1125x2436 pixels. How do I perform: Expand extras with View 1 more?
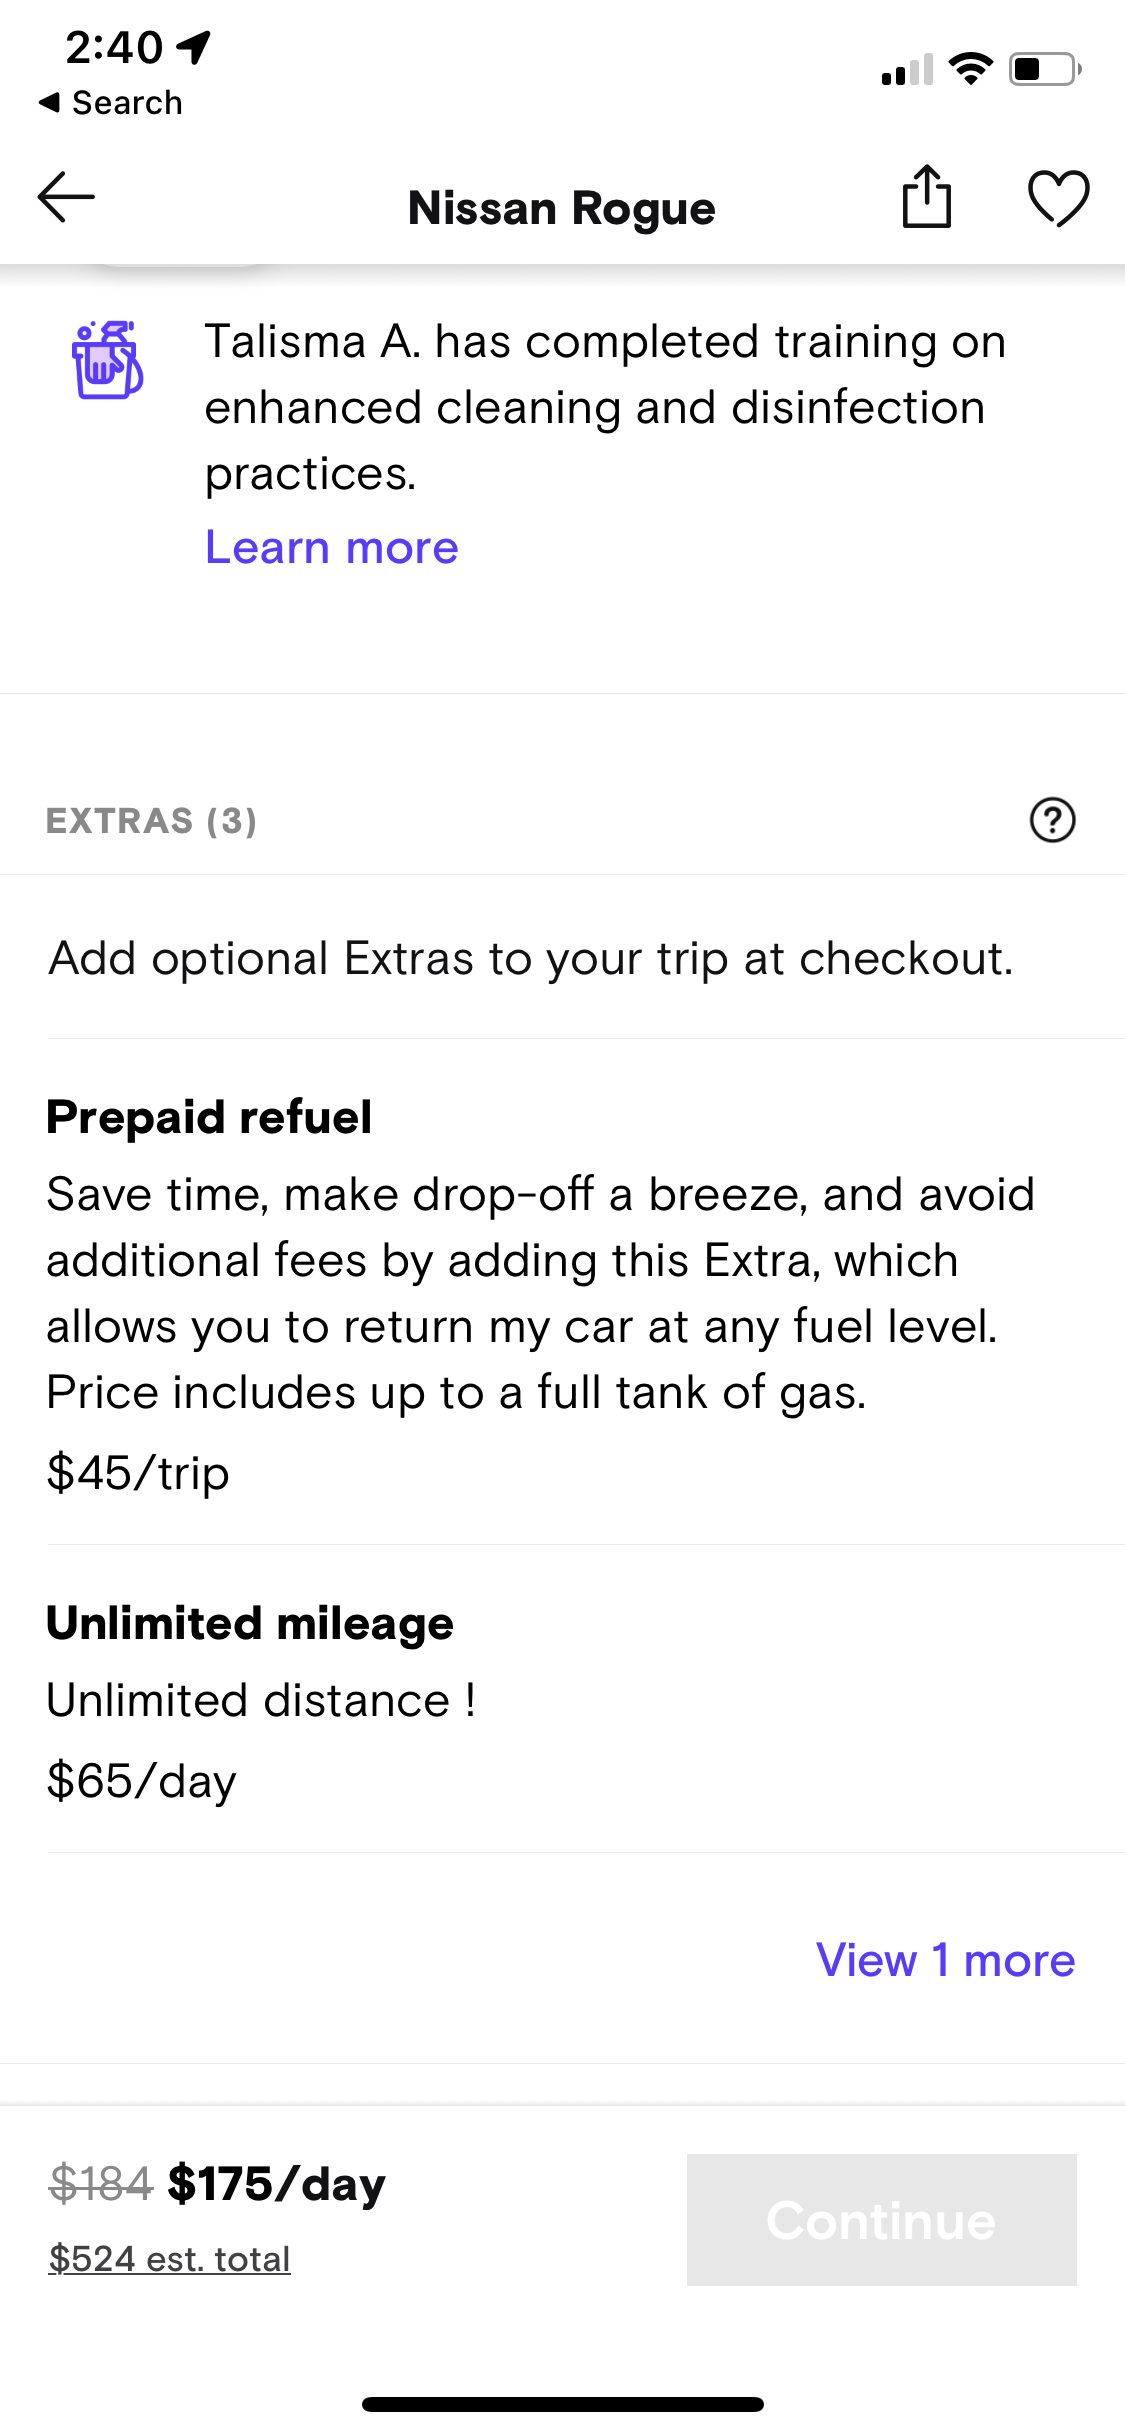tap(945, 1960)
